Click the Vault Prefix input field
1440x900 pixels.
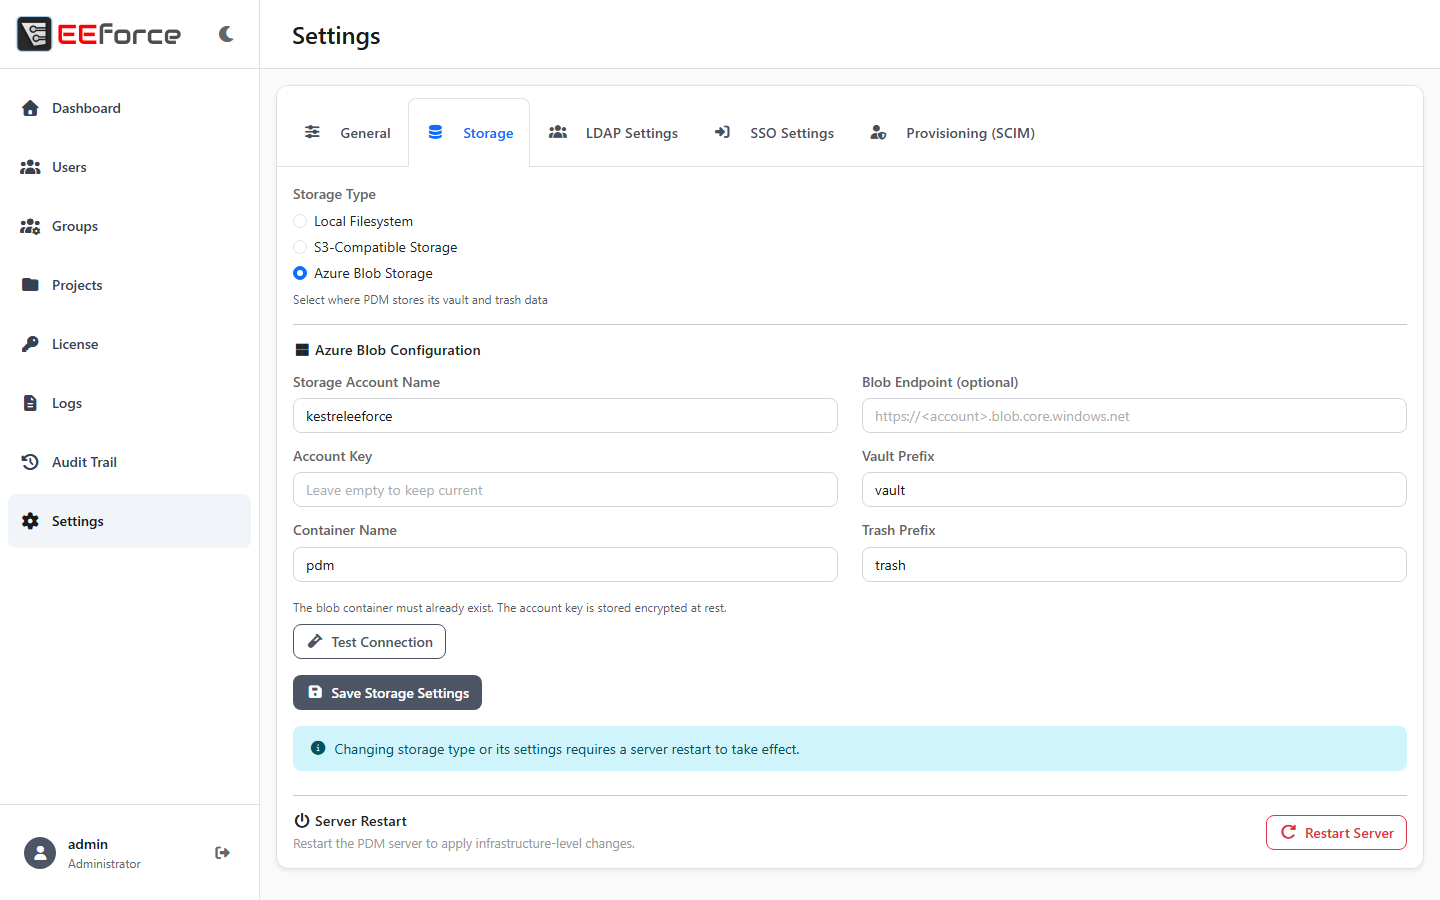coord(1134,490)
